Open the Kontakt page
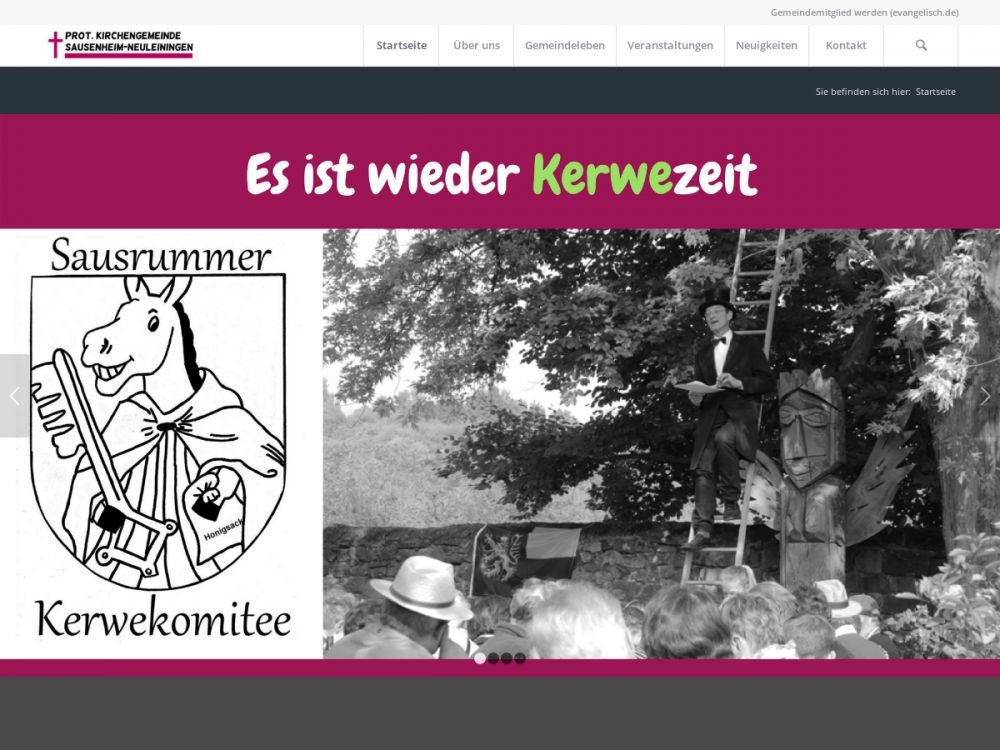Viewport: 1000px width, 750px height. coord(846,45)
